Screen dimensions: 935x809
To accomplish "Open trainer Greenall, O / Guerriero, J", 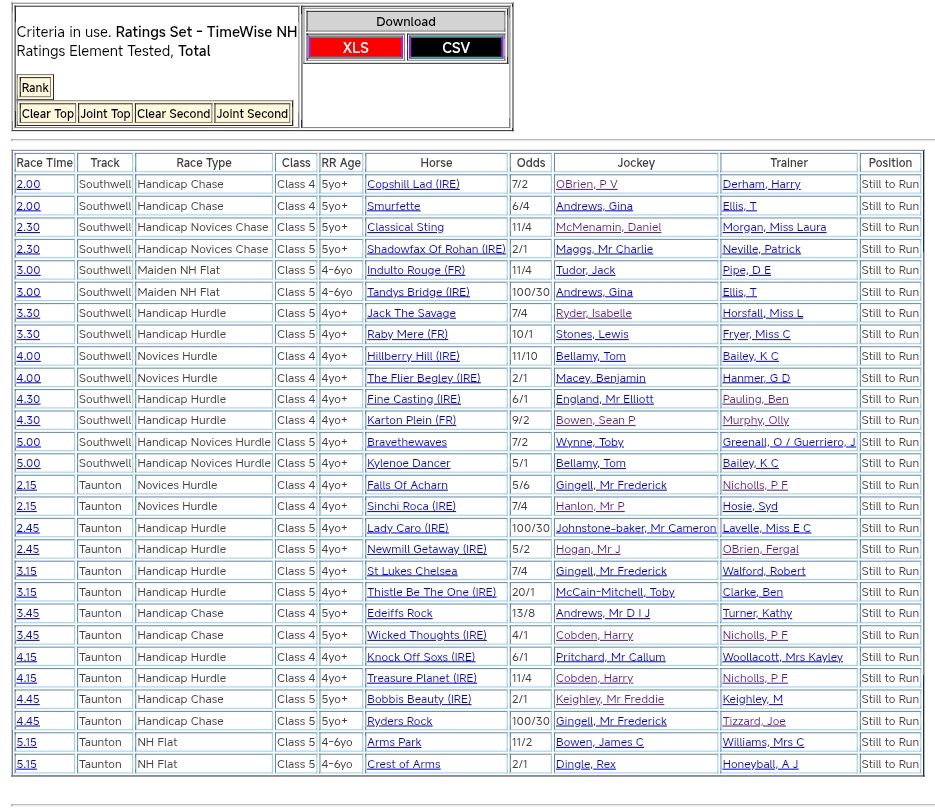I will (788, 443).
